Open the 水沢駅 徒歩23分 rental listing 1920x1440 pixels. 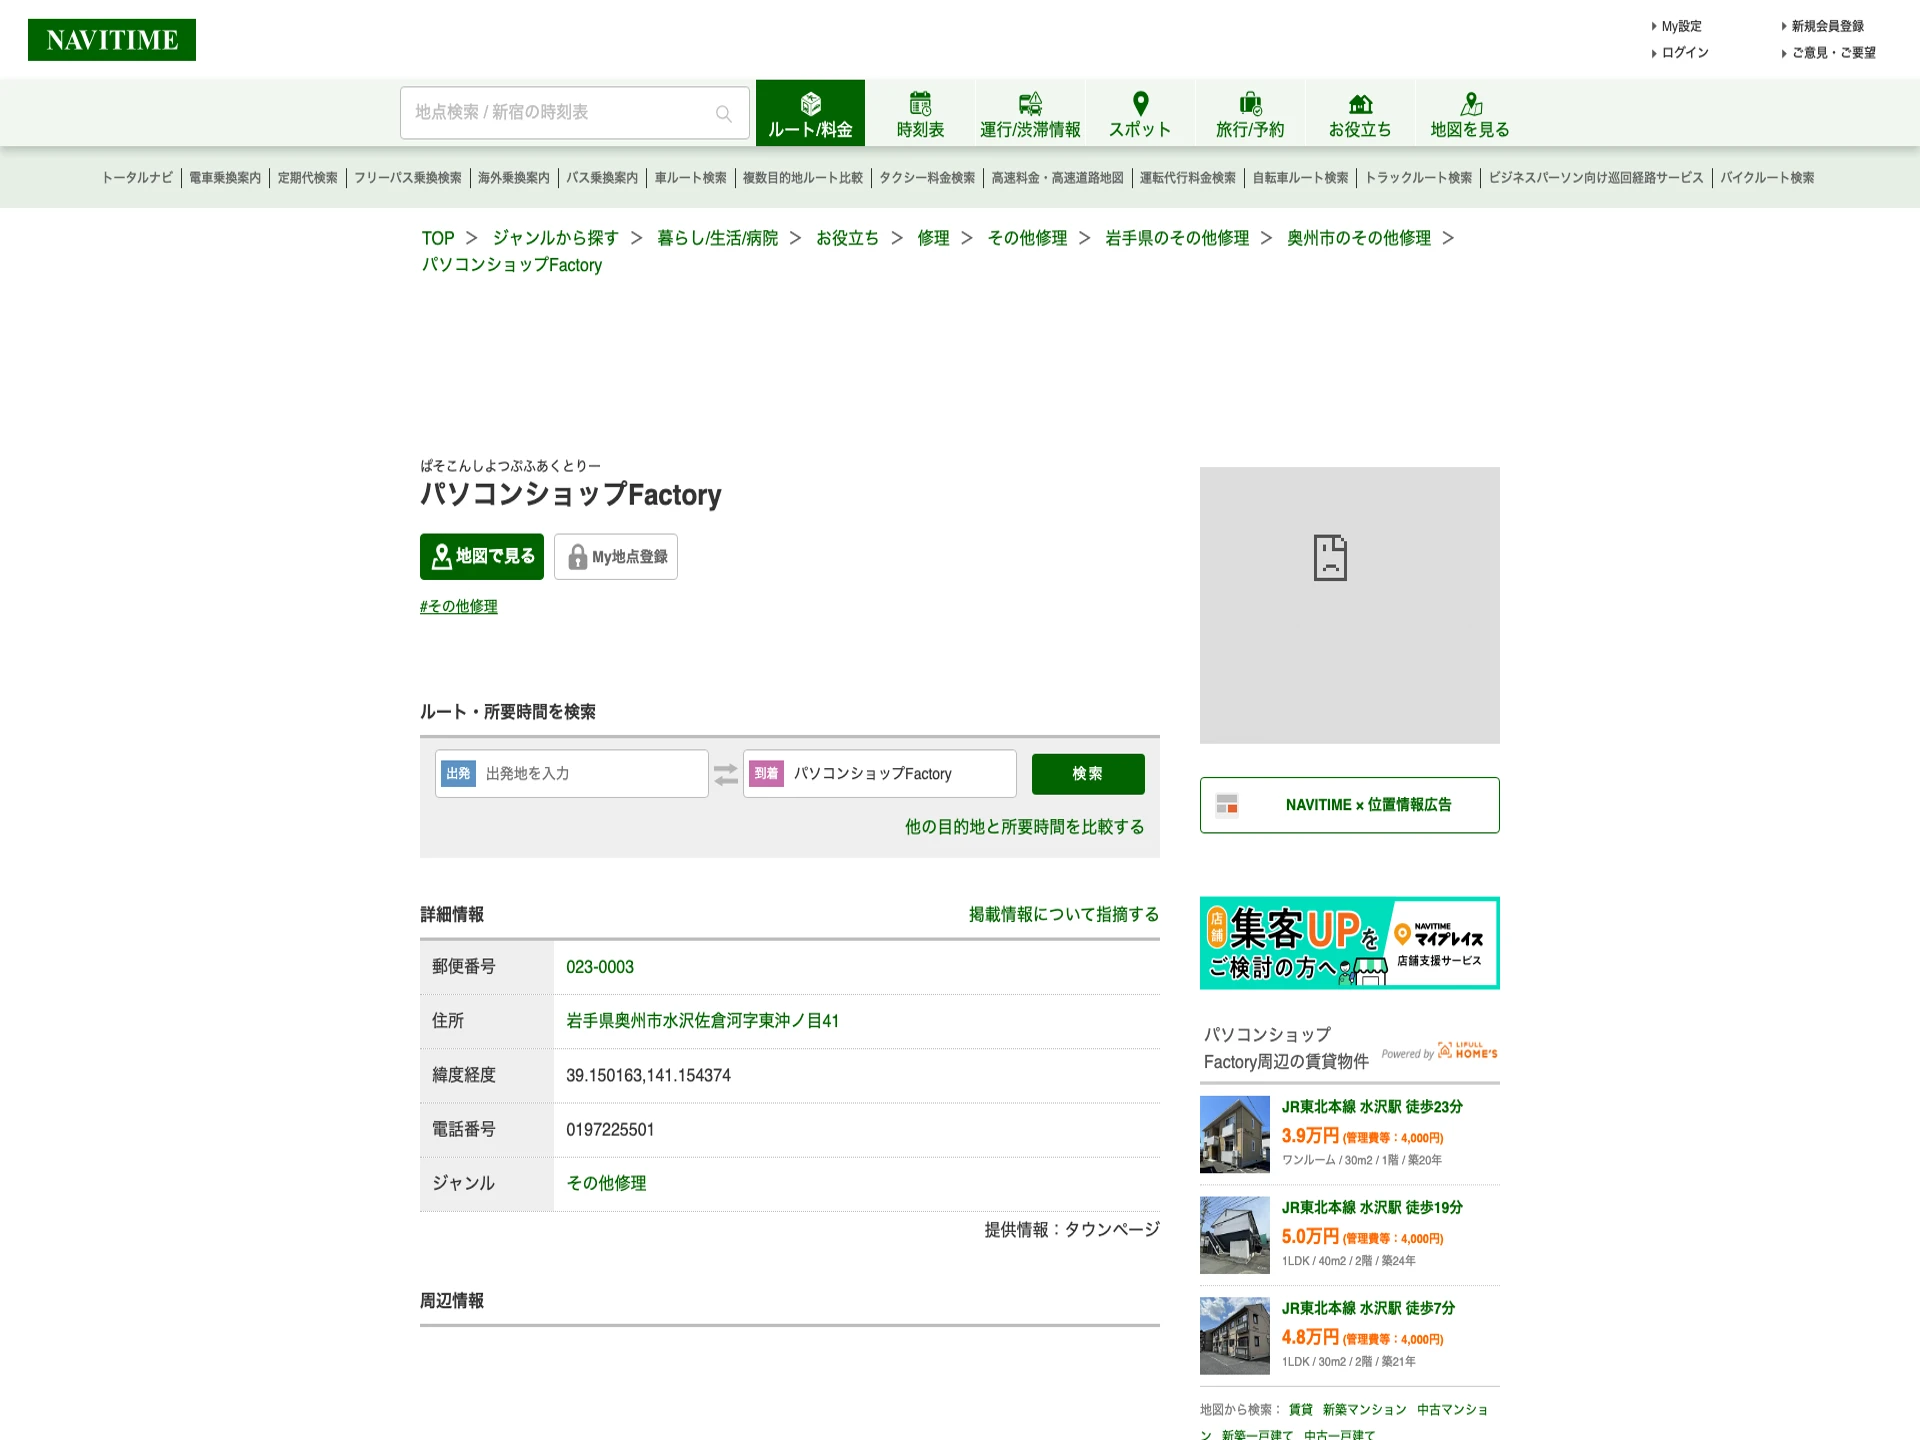[x=1372, y=1107]
